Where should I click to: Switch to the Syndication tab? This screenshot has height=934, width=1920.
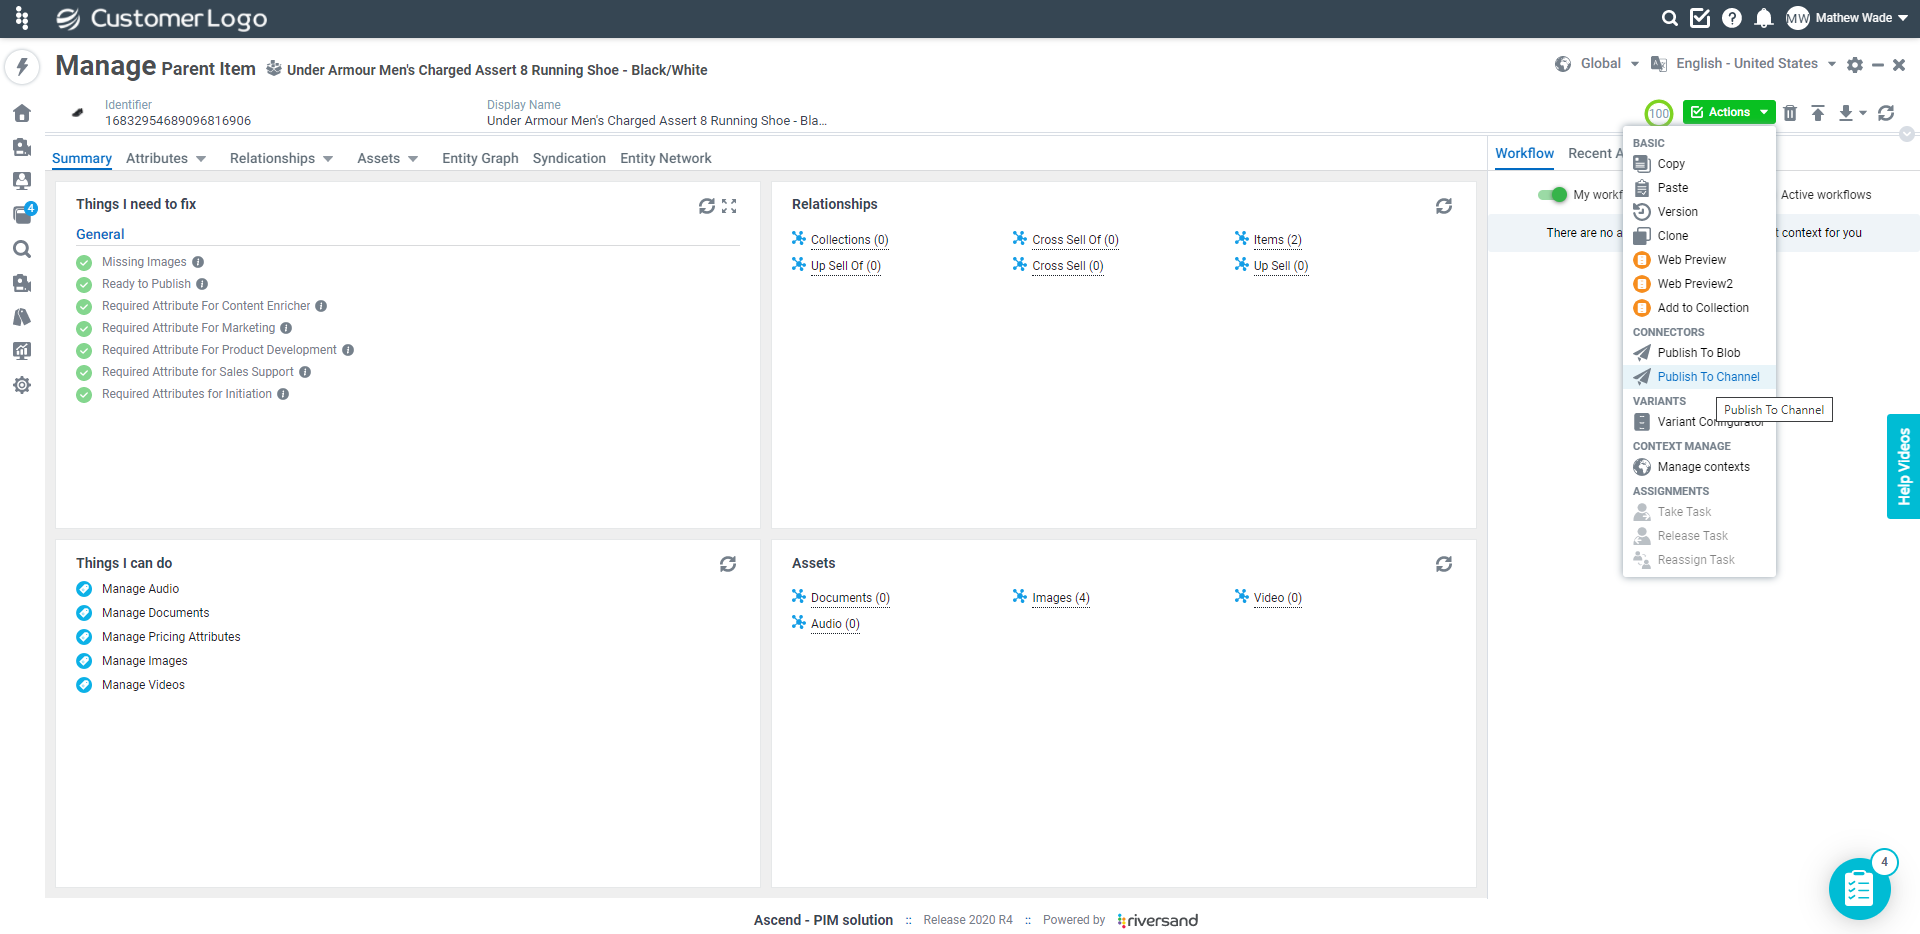[x=569, y=159]
